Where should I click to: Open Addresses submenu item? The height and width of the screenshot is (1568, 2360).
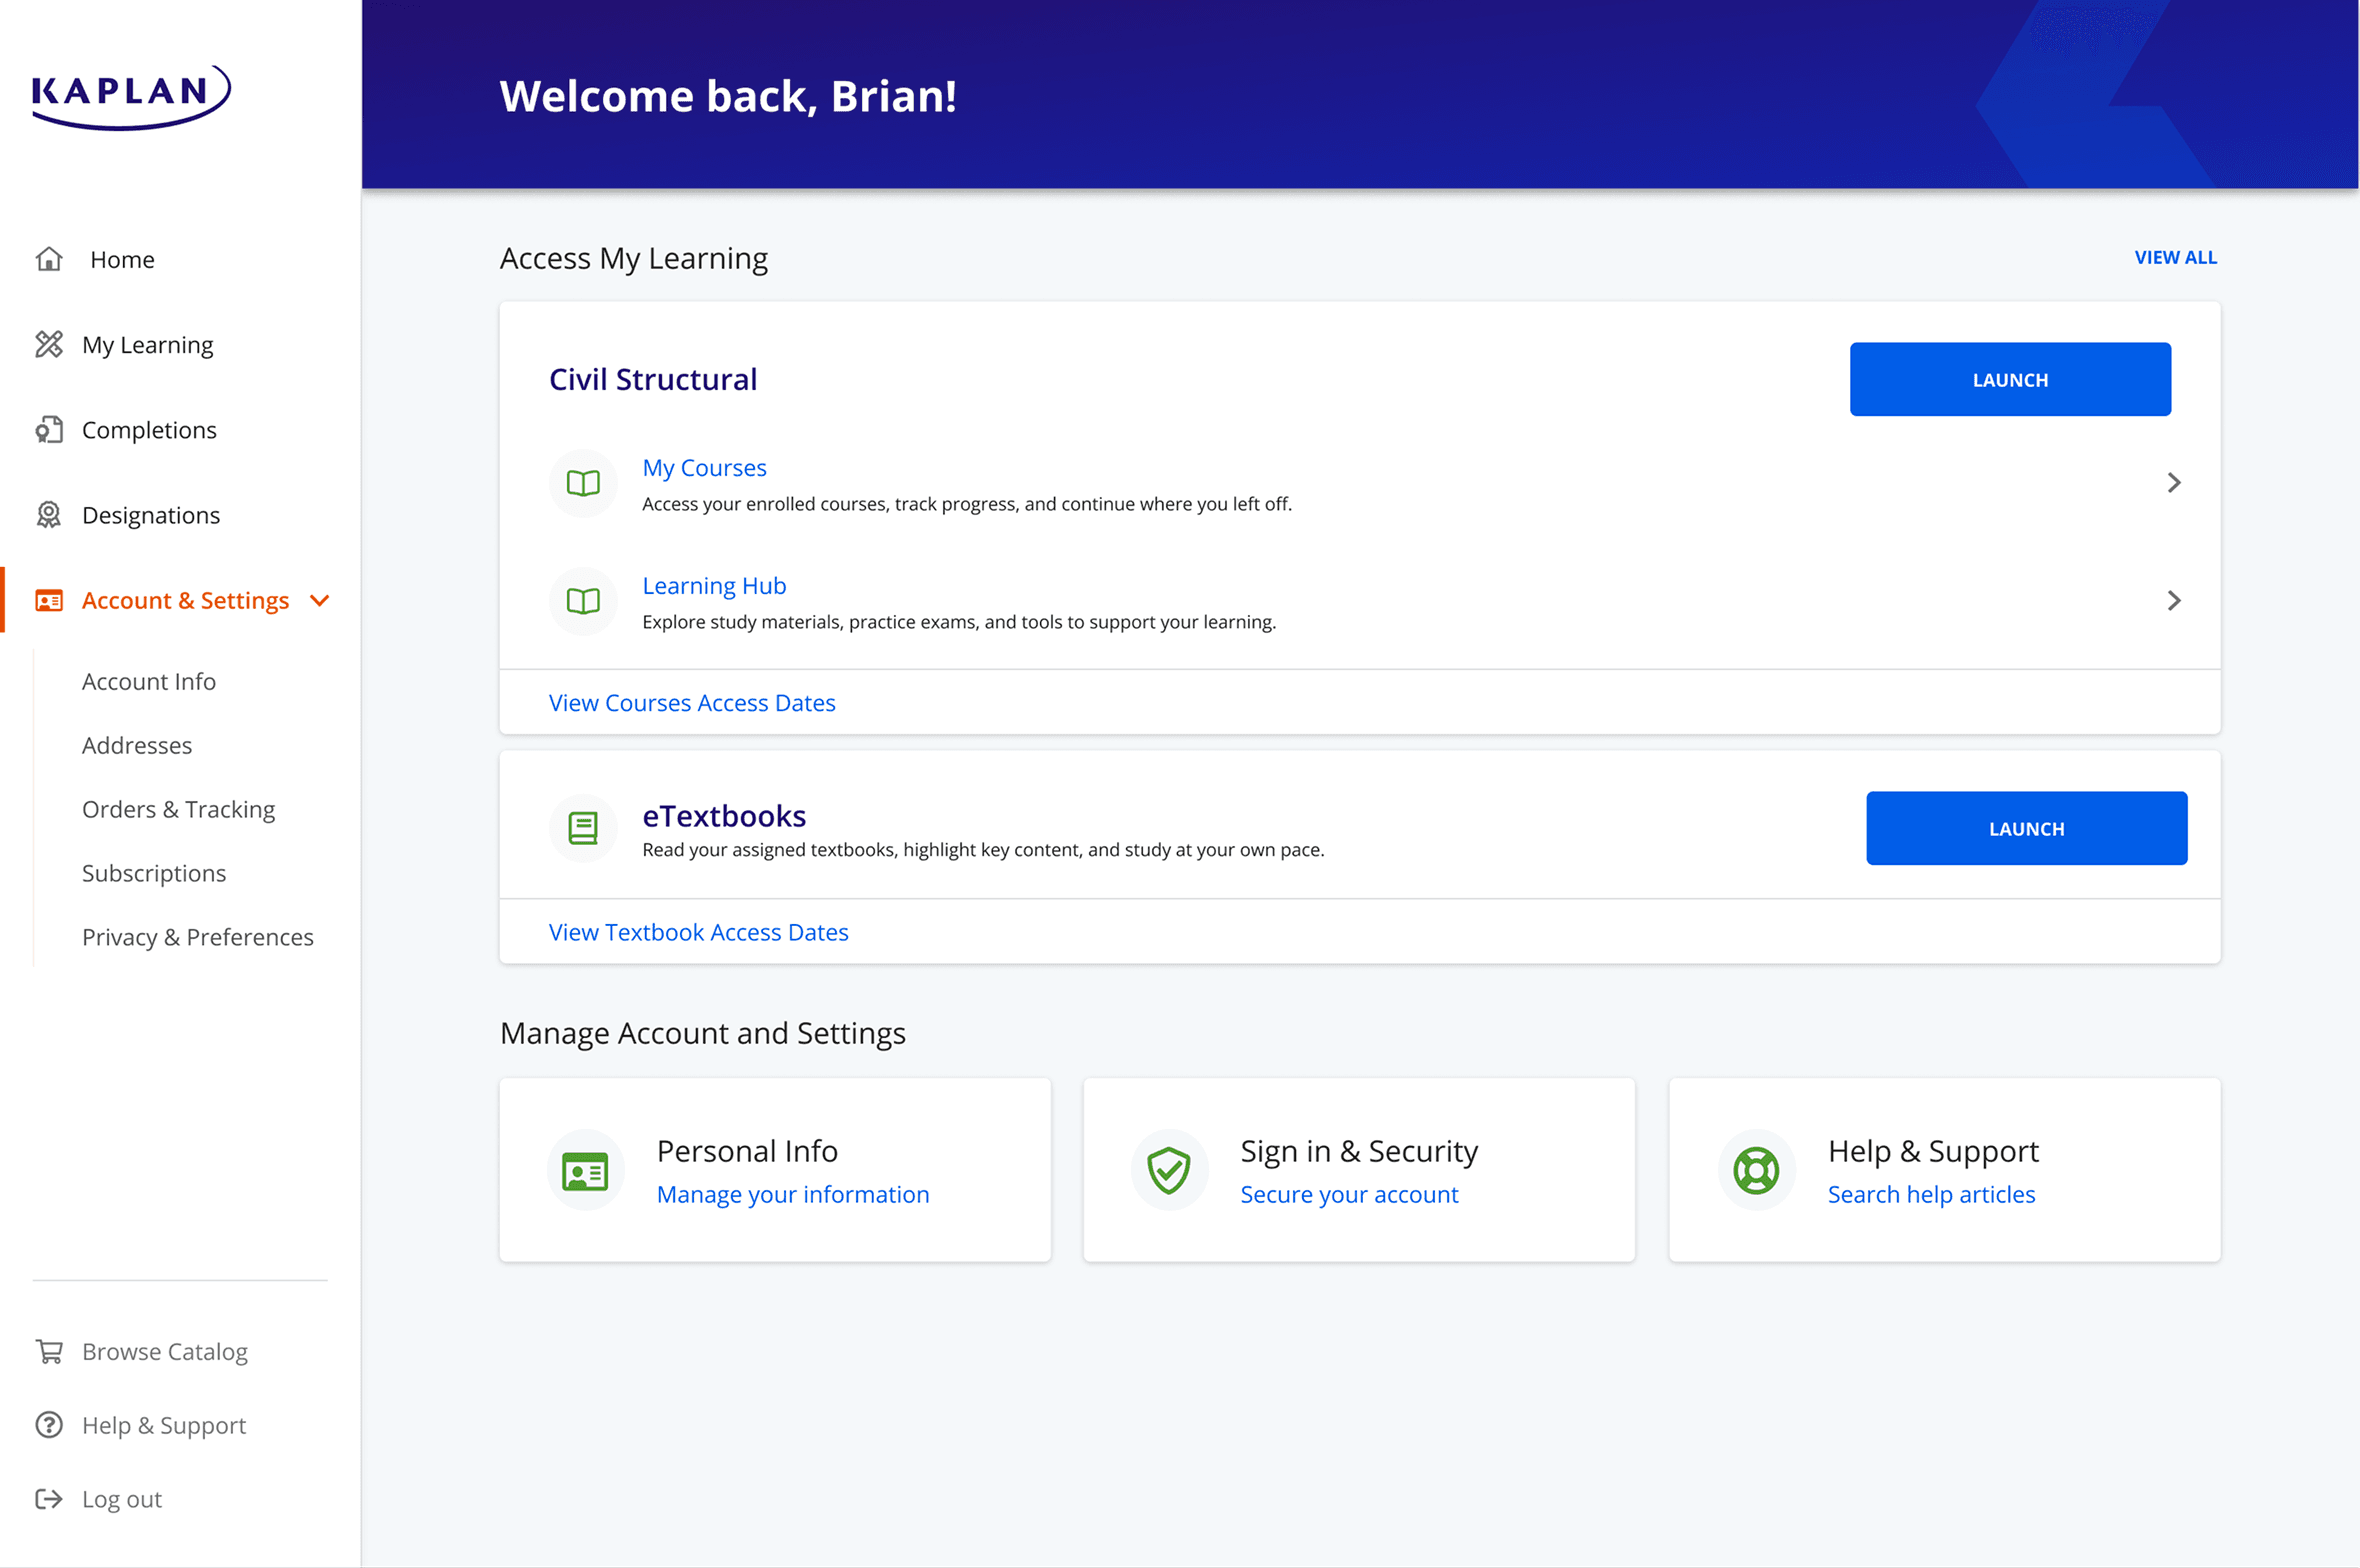(x=137, y=745)
